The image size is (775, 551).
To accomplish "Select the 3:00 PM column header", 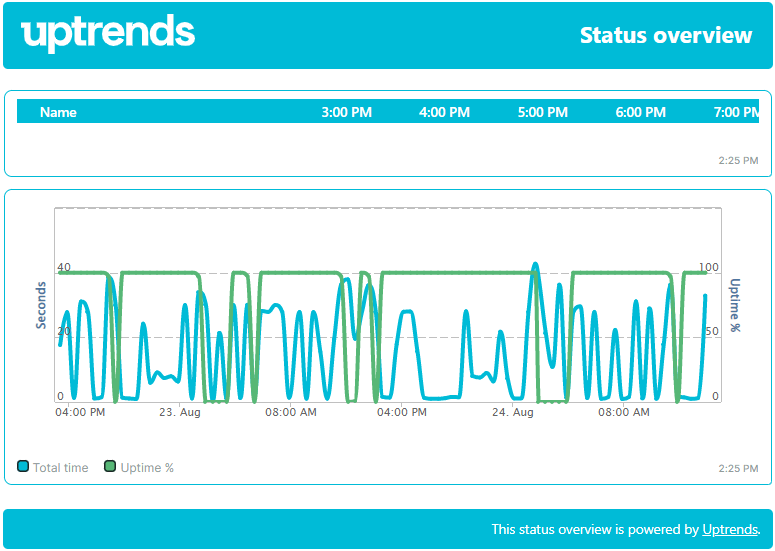I will click(346, 112).
